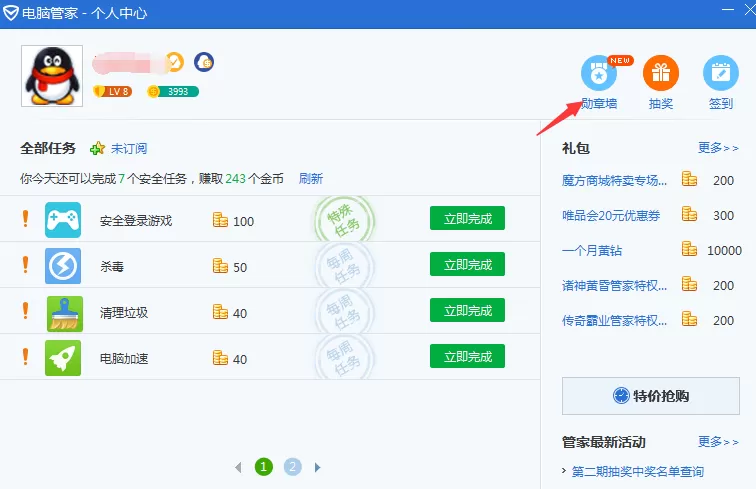Click the 电脑加速 rocket icon
The height and width of the screenshot is (489, 756).
pos(63,358)
